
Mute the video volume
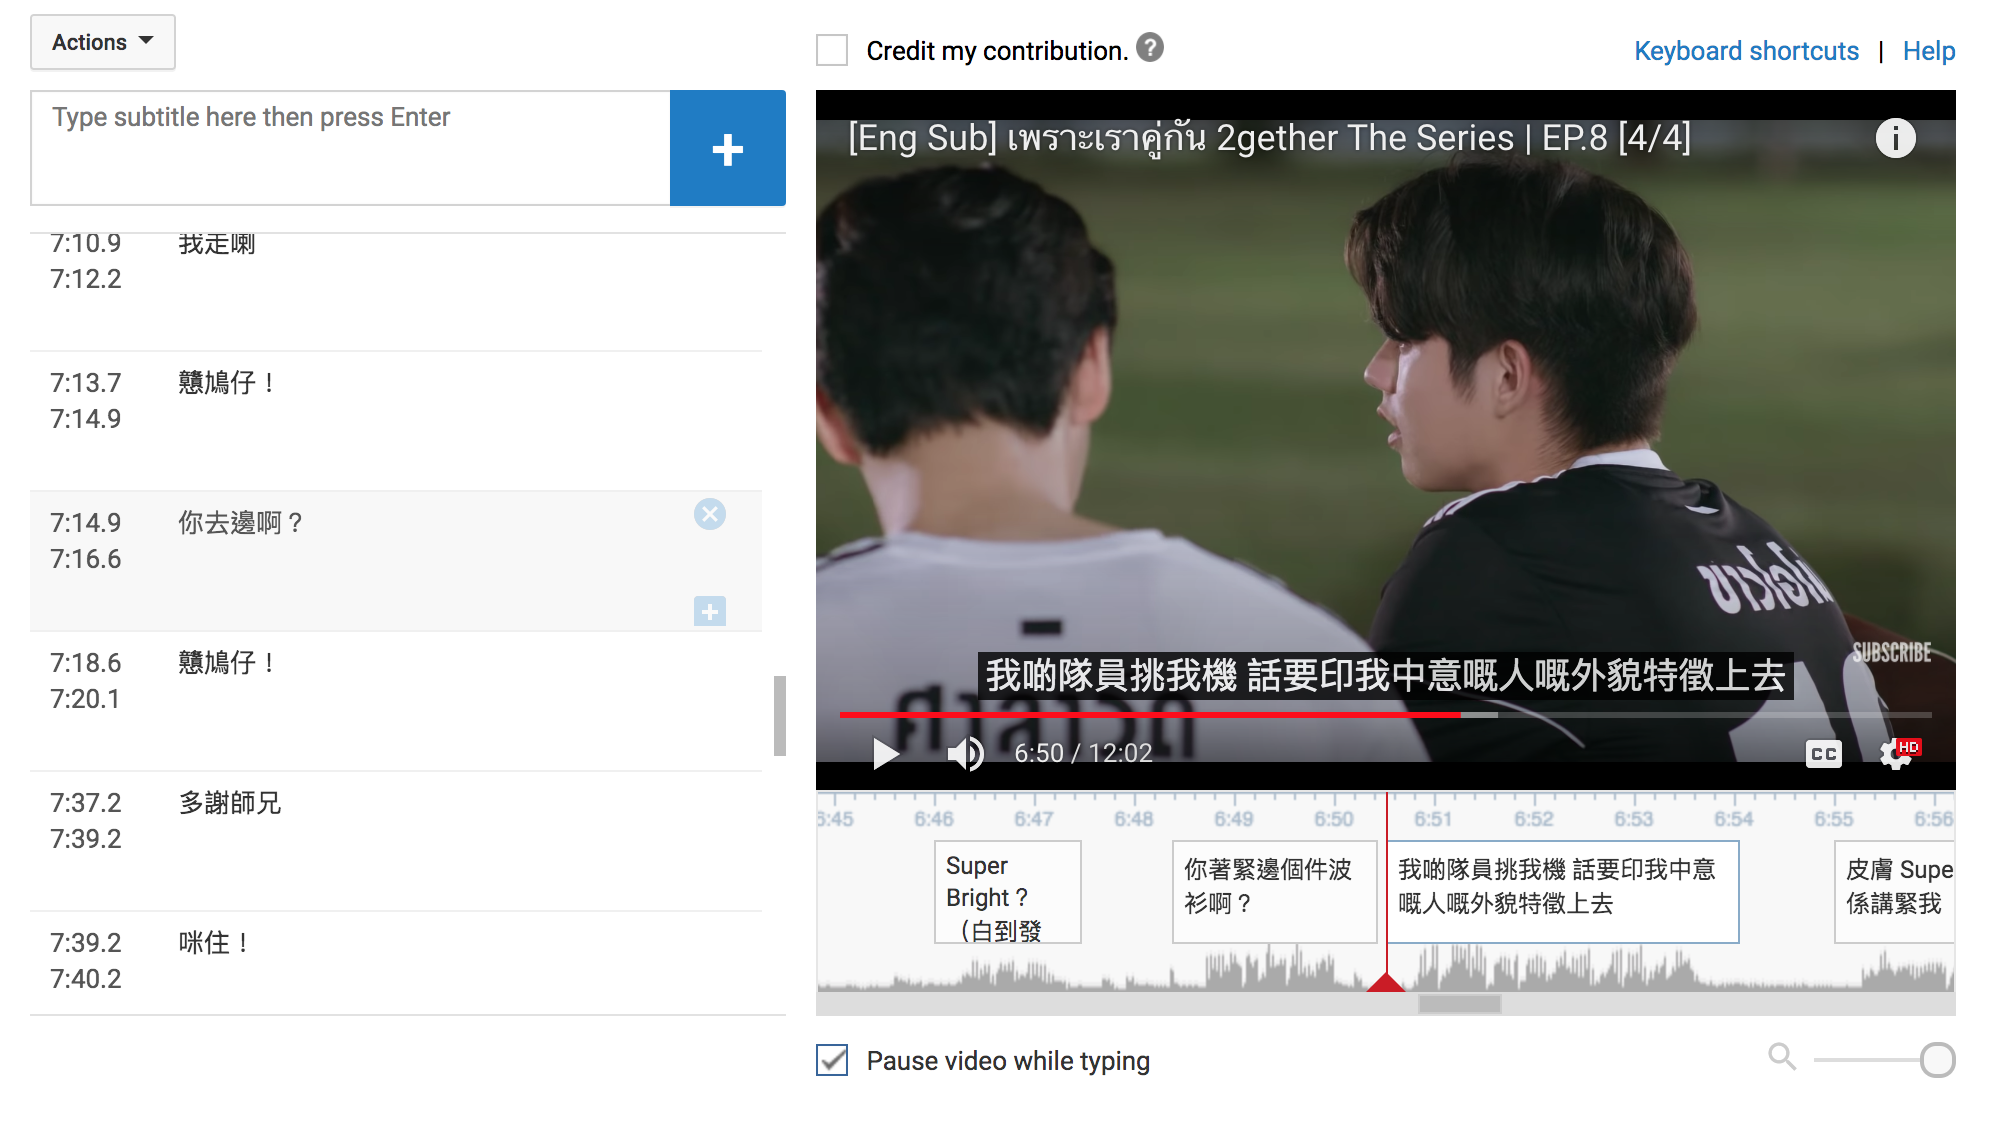coord(965,753)
